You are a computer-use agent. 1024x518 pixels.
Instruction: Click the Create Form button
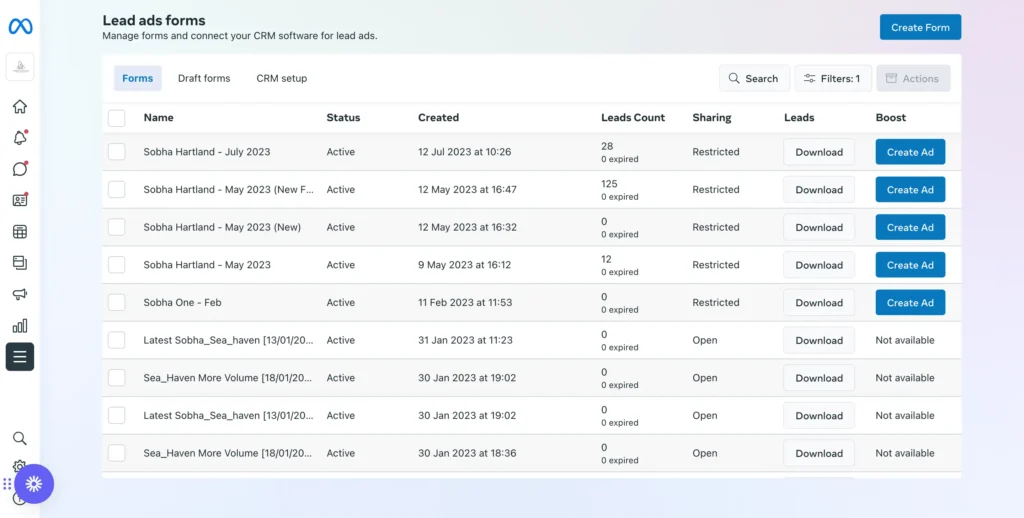(920, 27)
